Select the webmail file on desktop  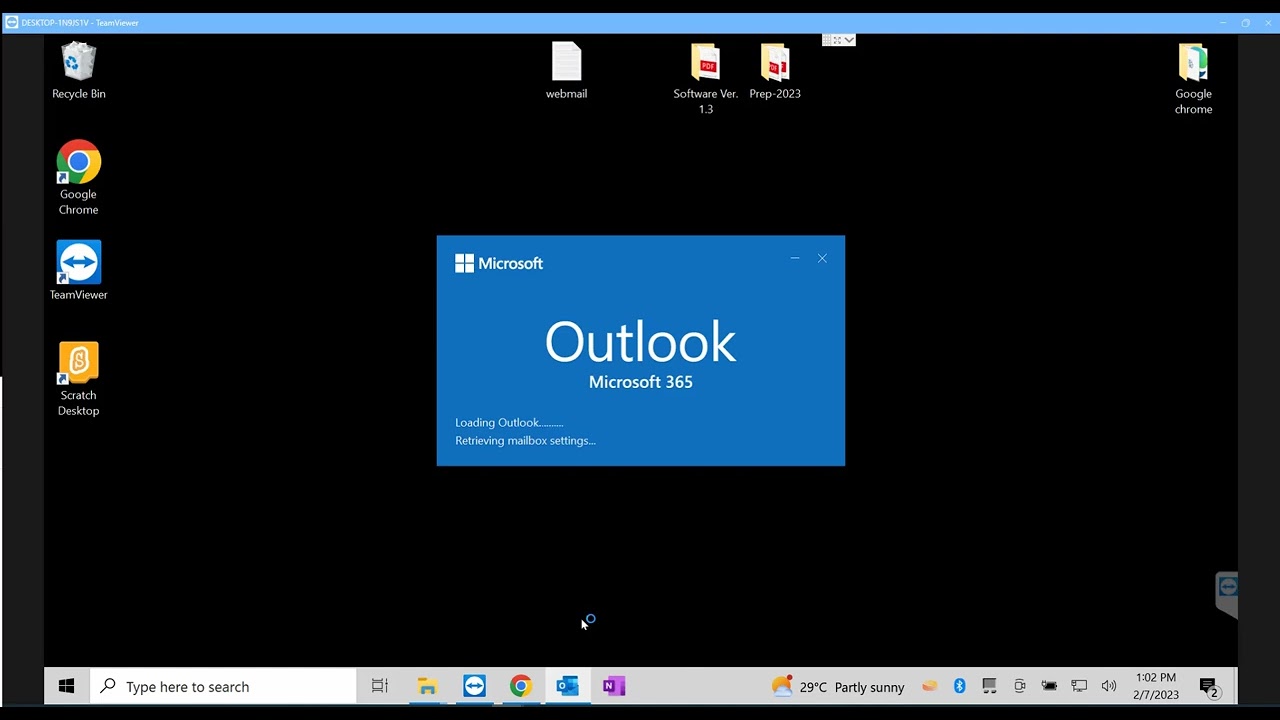pyautogui.click(x=566, y=70)
